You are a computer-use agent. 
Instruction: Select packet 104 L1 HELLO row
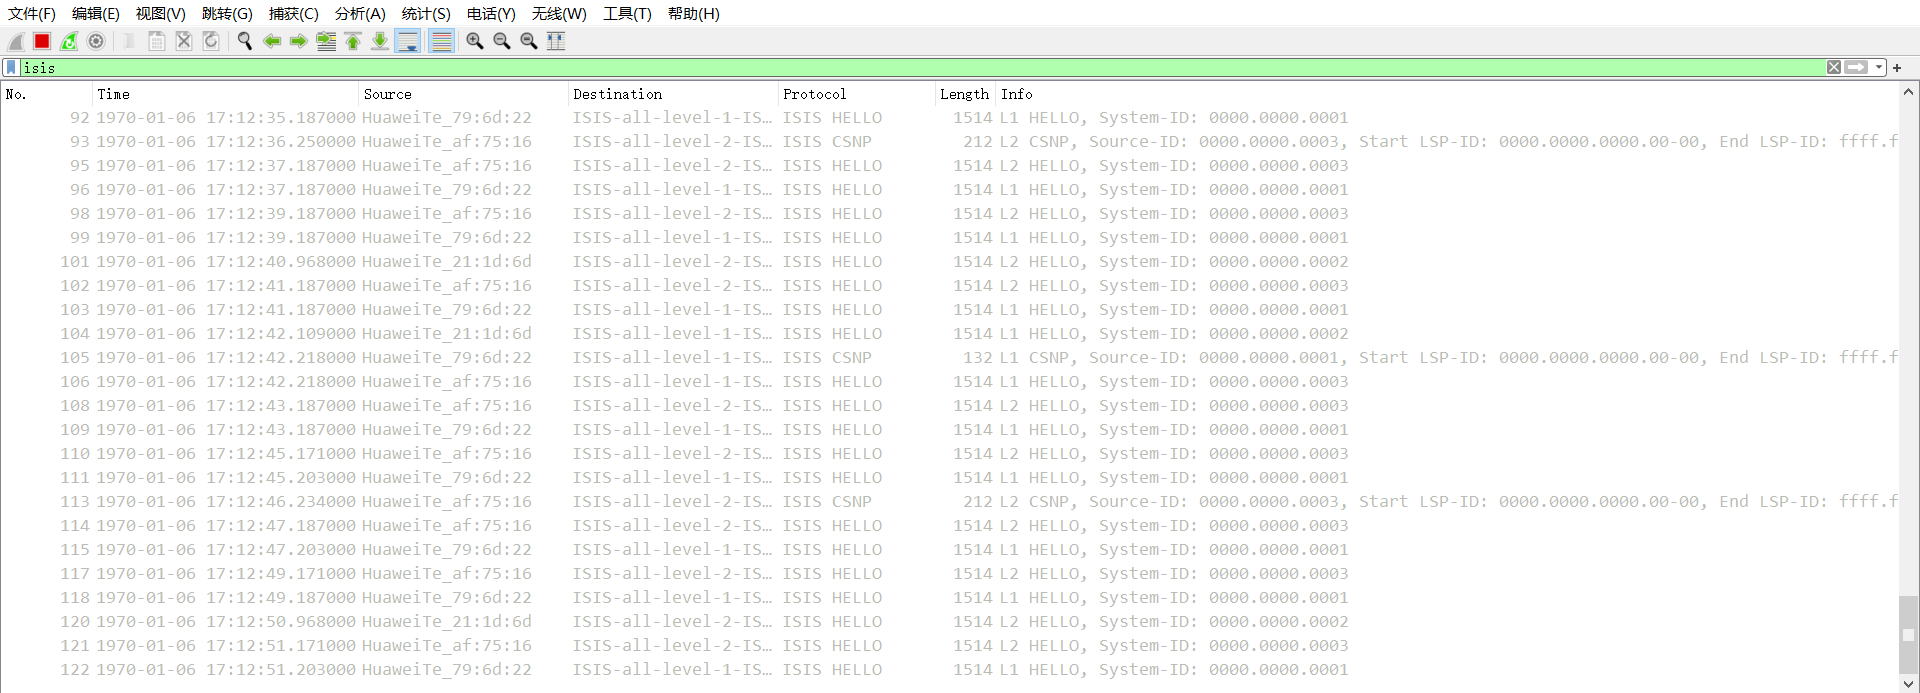[x=950, y=334]
